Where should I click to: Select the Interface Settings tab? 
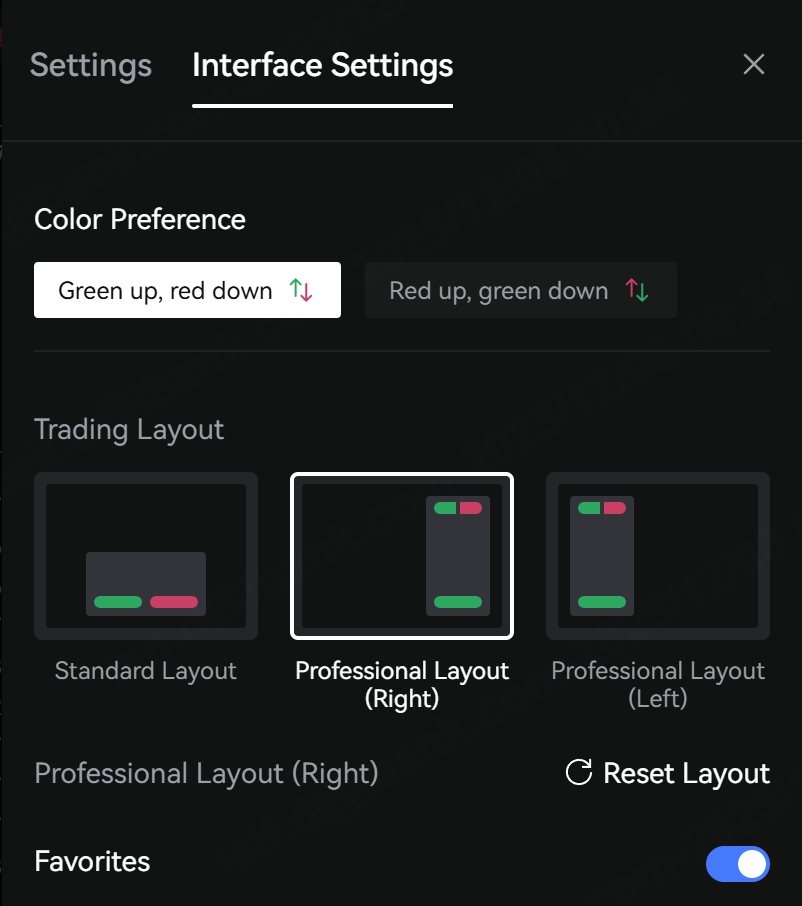(322, 66)
